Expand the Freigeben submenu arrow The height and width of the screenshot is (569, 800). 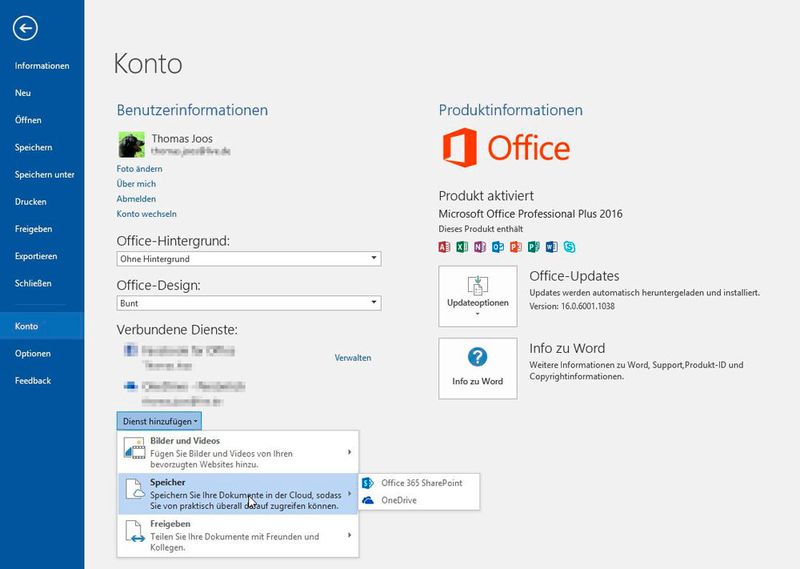pos(349,535)
